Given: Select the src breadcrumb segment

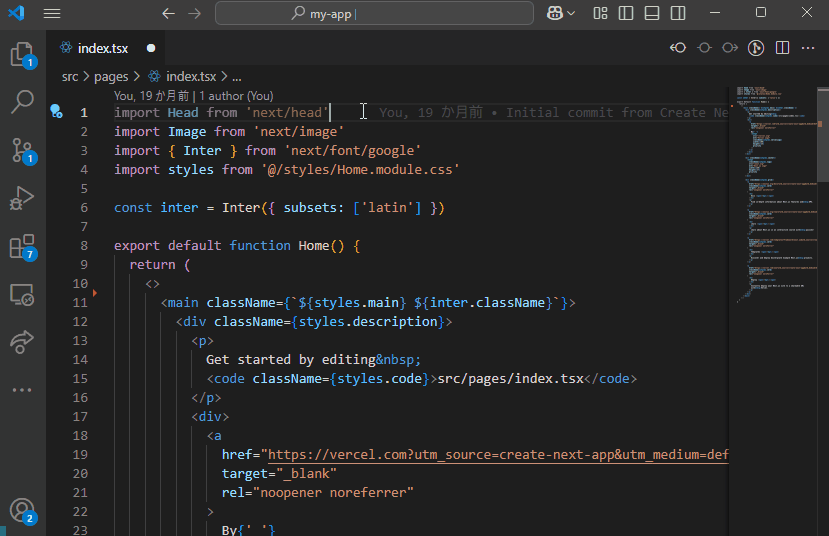Looking at the screenshot, I should click(x=70, y=77).
